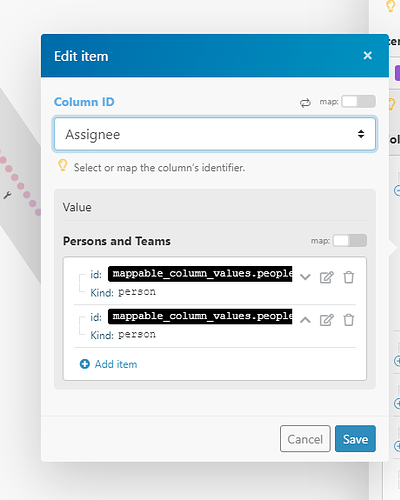
Task: Click the lightbulb hint icon under Column ID
Action: pos(62,165)
